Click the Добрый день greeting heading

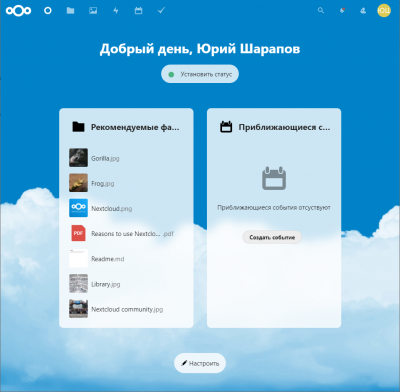point(200,49)
